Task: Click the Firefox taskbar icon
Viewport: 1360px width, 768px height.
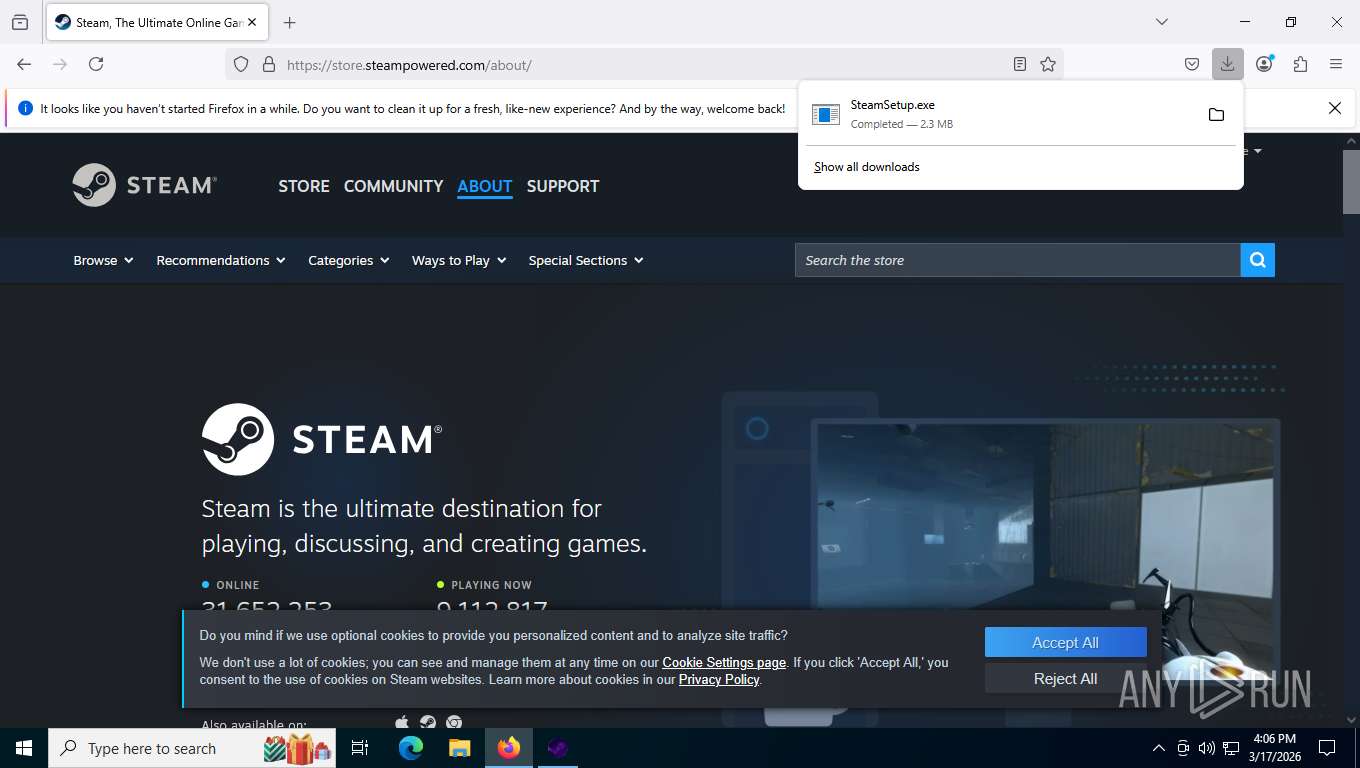Action: coord(509,748)
